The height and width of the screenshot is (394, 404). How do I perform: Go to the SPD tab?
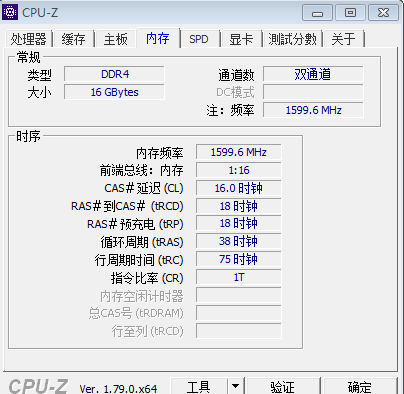coord(199,39)
